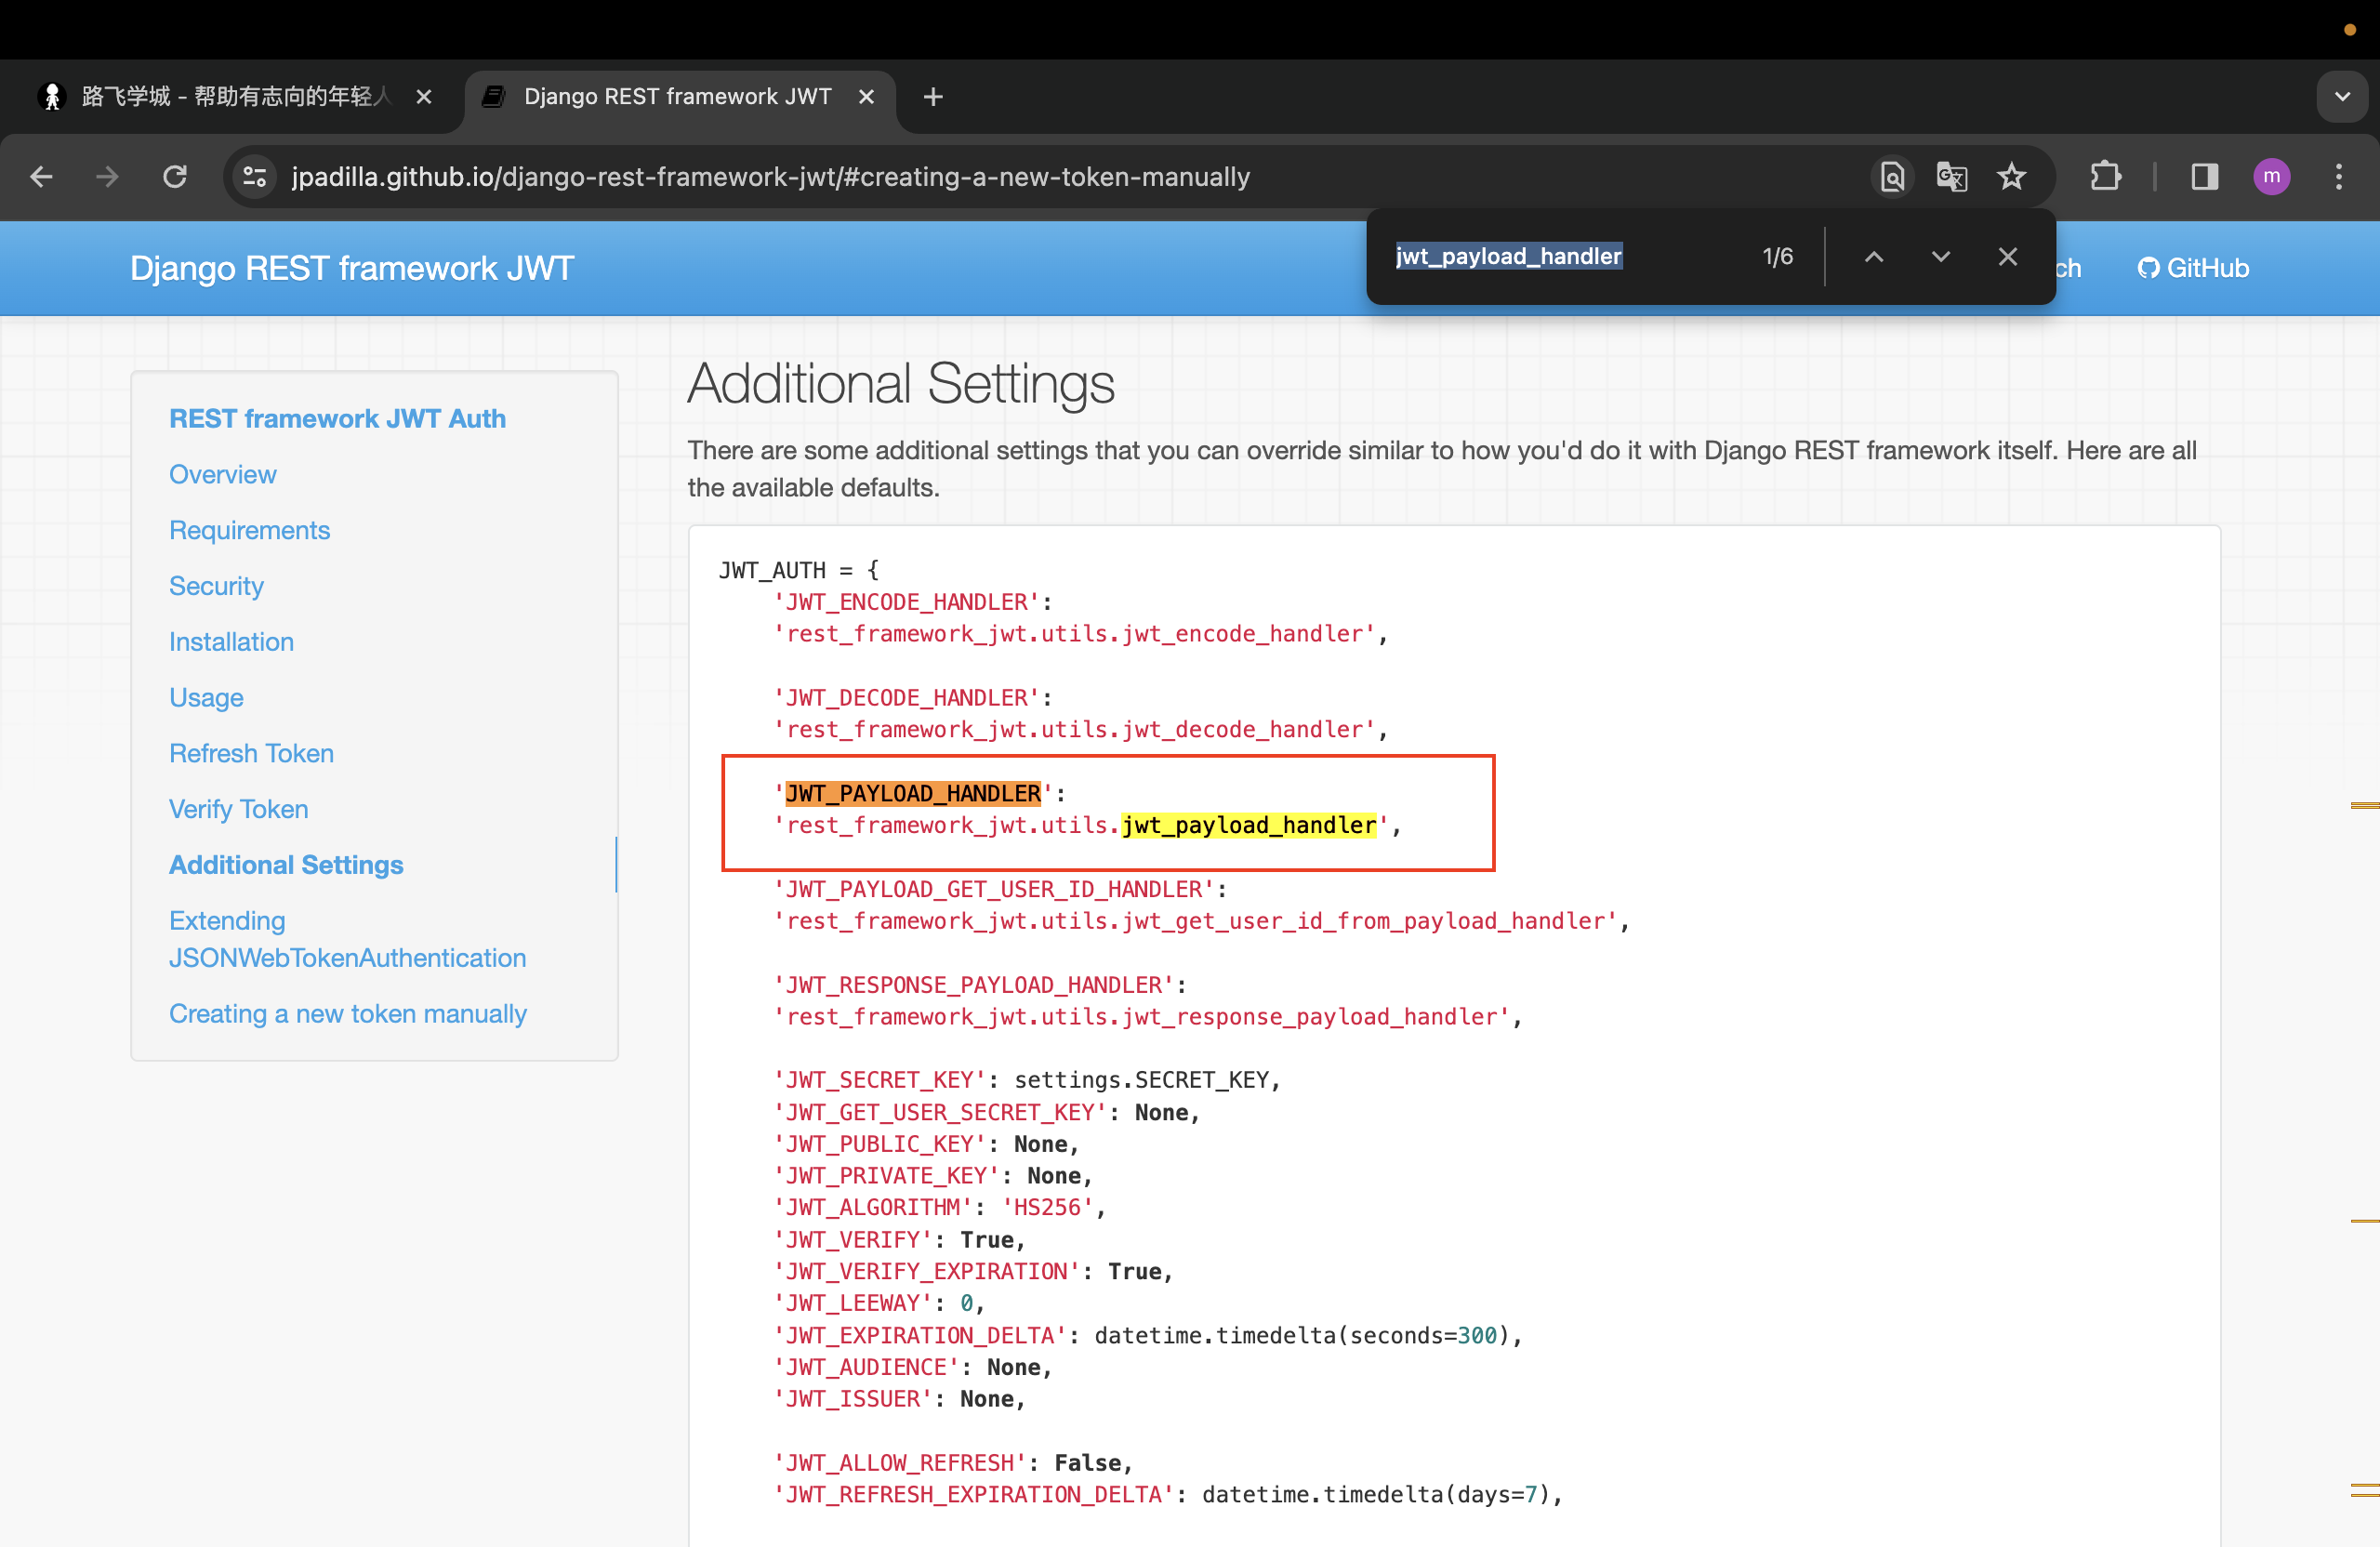This screenshot has height=1547, width=2380.
Task: Click the browser forward arrow
Action: (107, 177)
